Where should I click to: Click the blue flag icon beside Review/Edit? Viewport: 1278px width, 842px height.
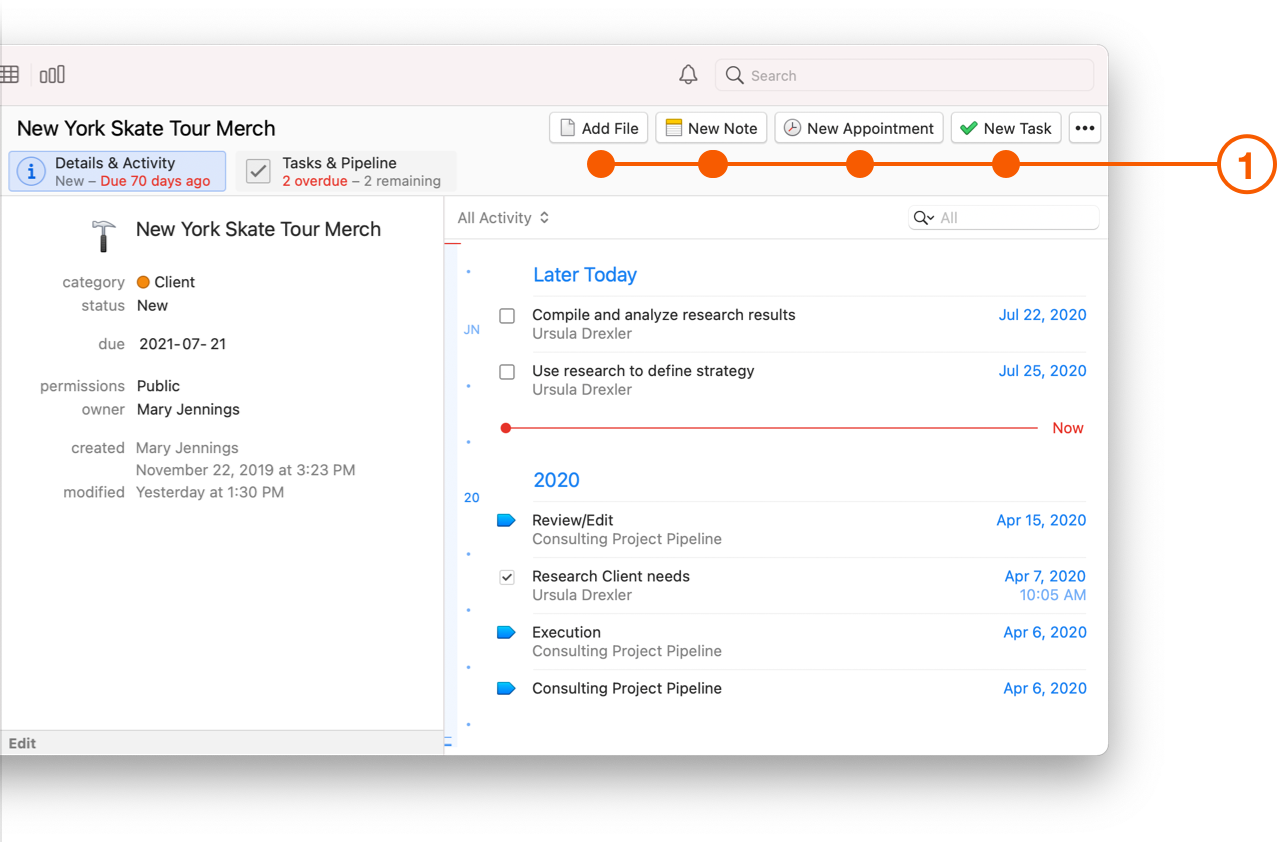point(506,520)
